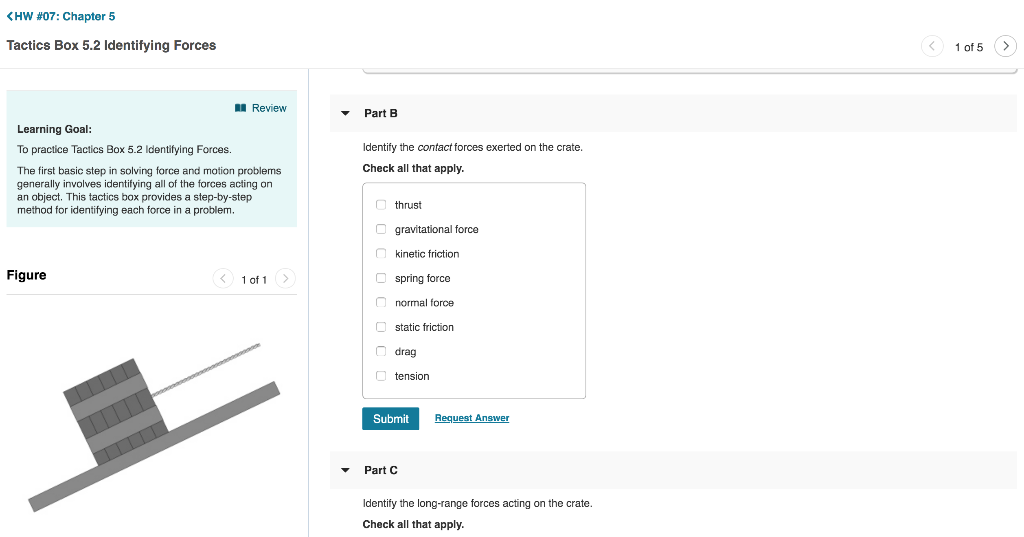Show previous figure arrow

pyautogui.click(x=223, y=279)
